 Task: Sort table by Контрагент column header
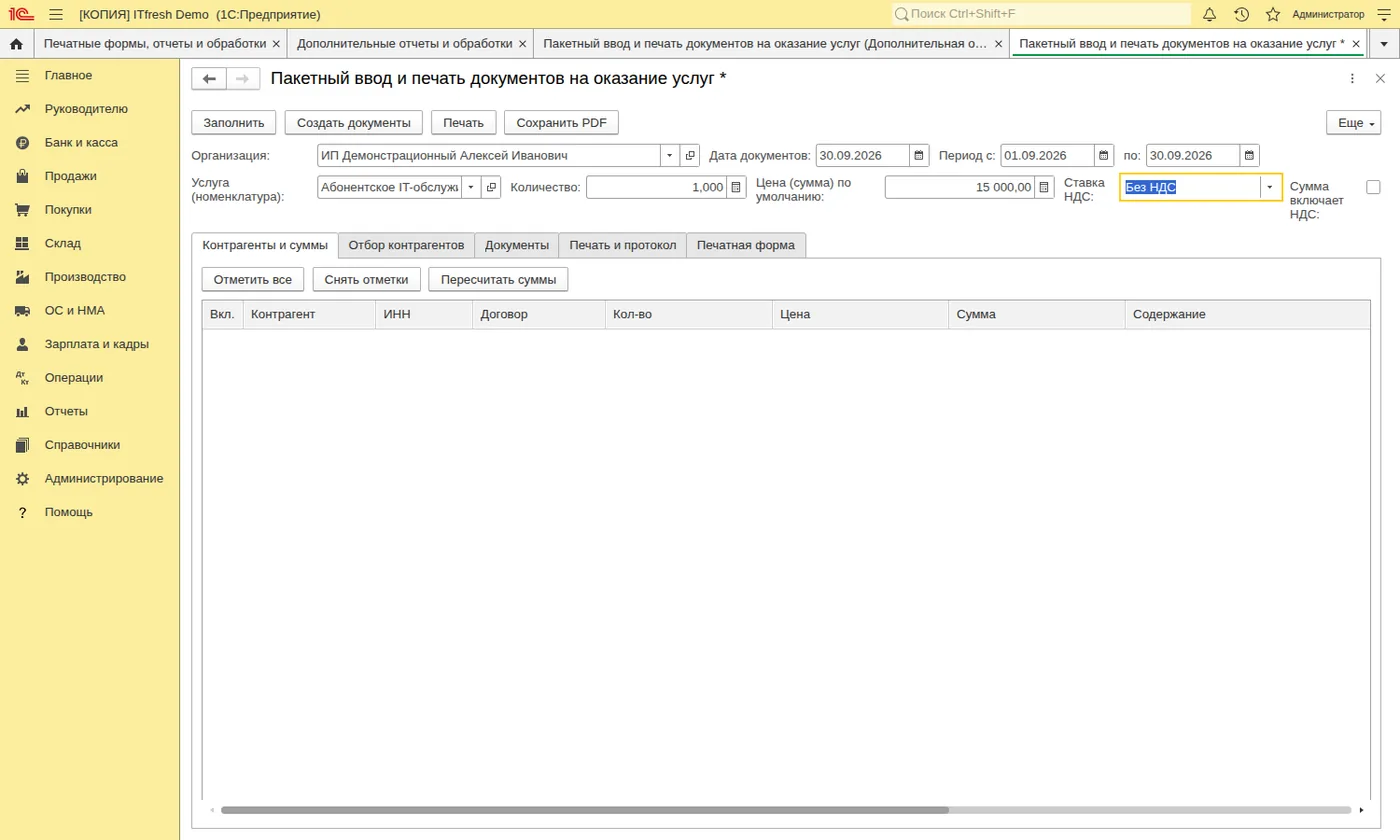point(309,314)
